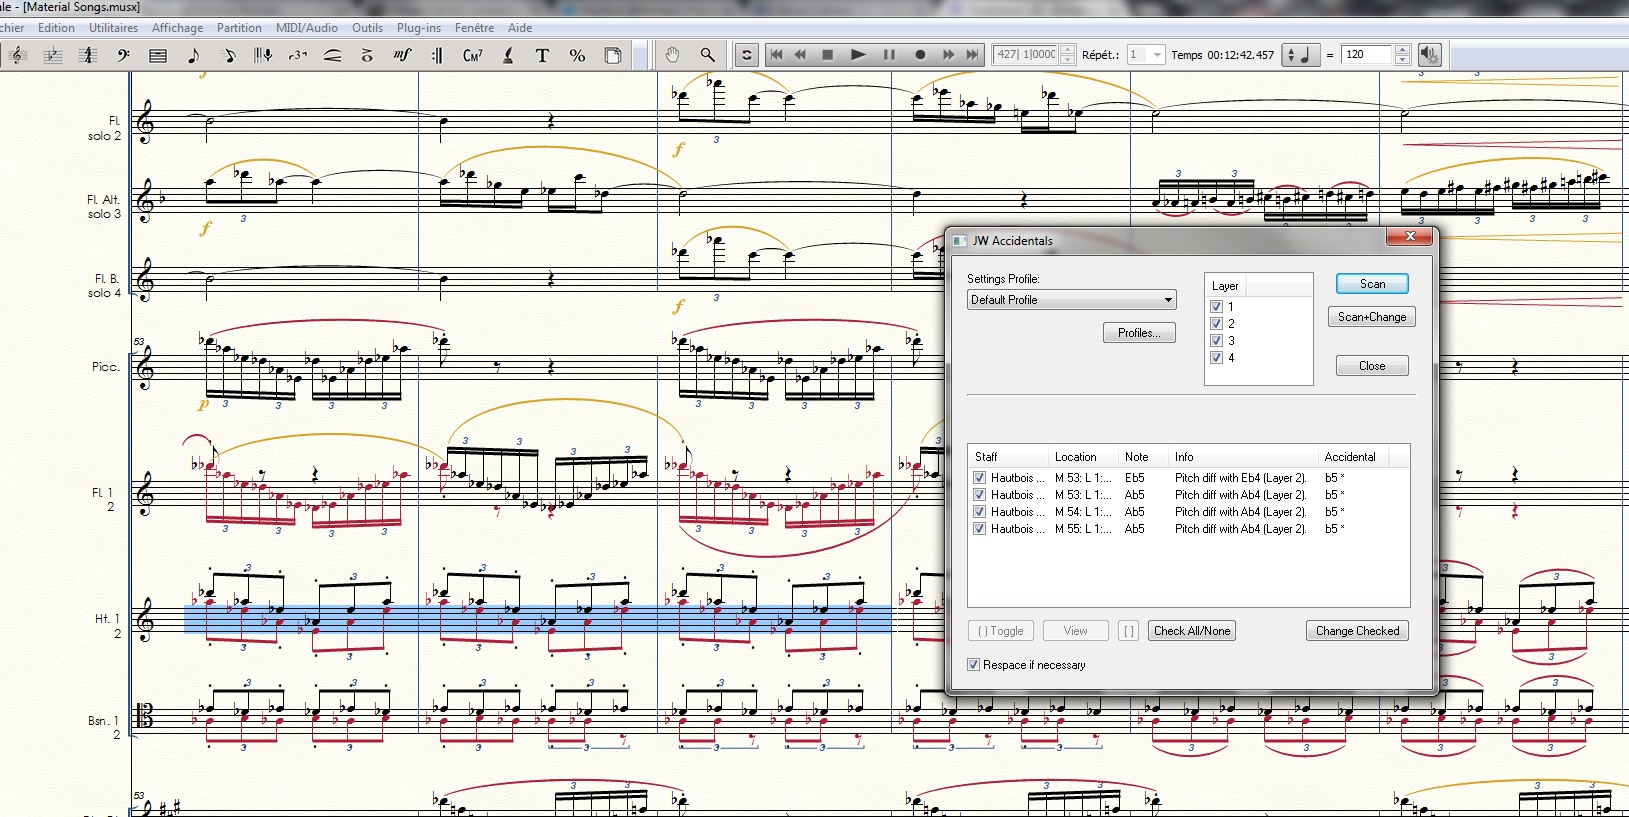The height and width of the screenshot is (817, 1629).
Task: Expand the Répét. repeat dropdown
Action: [x=1156, y=55]
